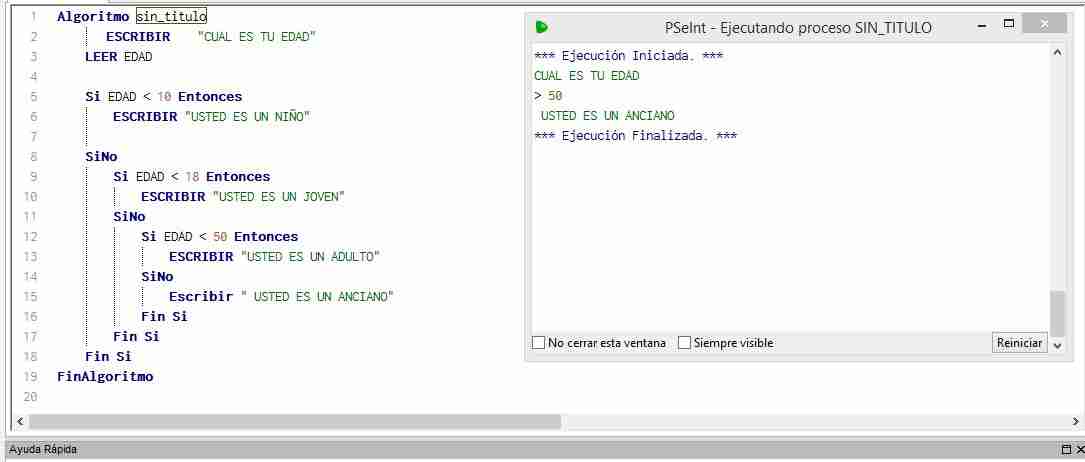Click the Ayuda Rápida panel header

tap(529, 450)
